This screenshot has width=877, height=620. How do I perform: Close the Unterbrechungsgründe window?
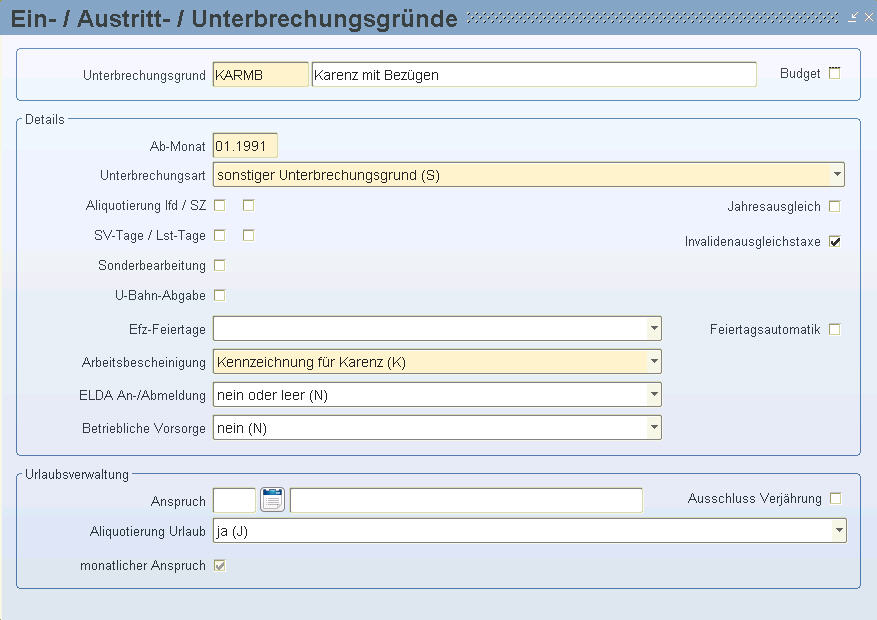pos(869,17)
